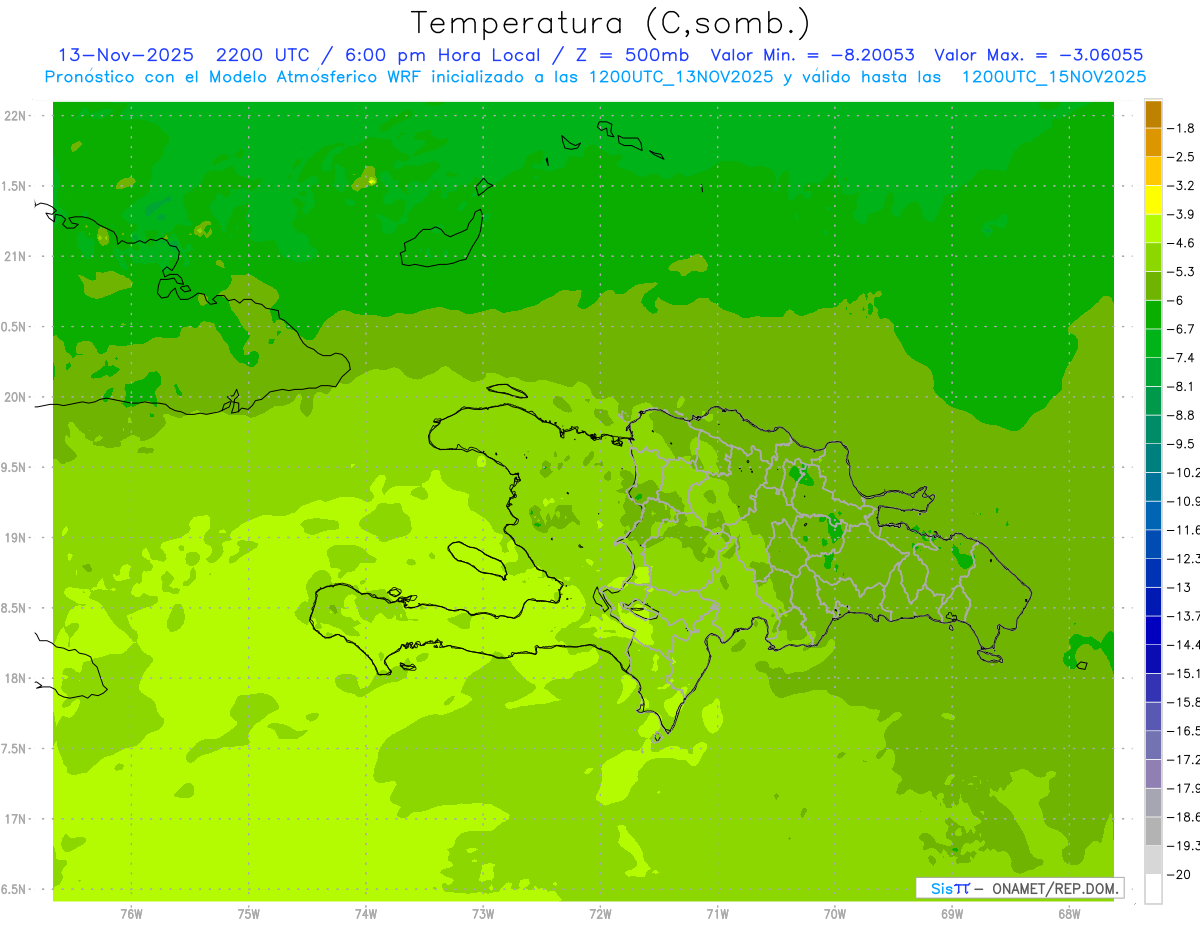Viewport: 1200px width, 927px height.
Task: Click the '74W' longitude label
Action: [x=366, y=914]
